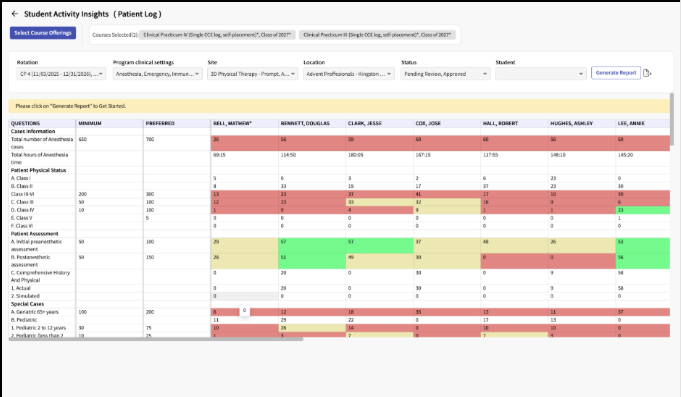Click C. Comprehensive History And Physical label
The image size is (681, 397).
point(40,276)
